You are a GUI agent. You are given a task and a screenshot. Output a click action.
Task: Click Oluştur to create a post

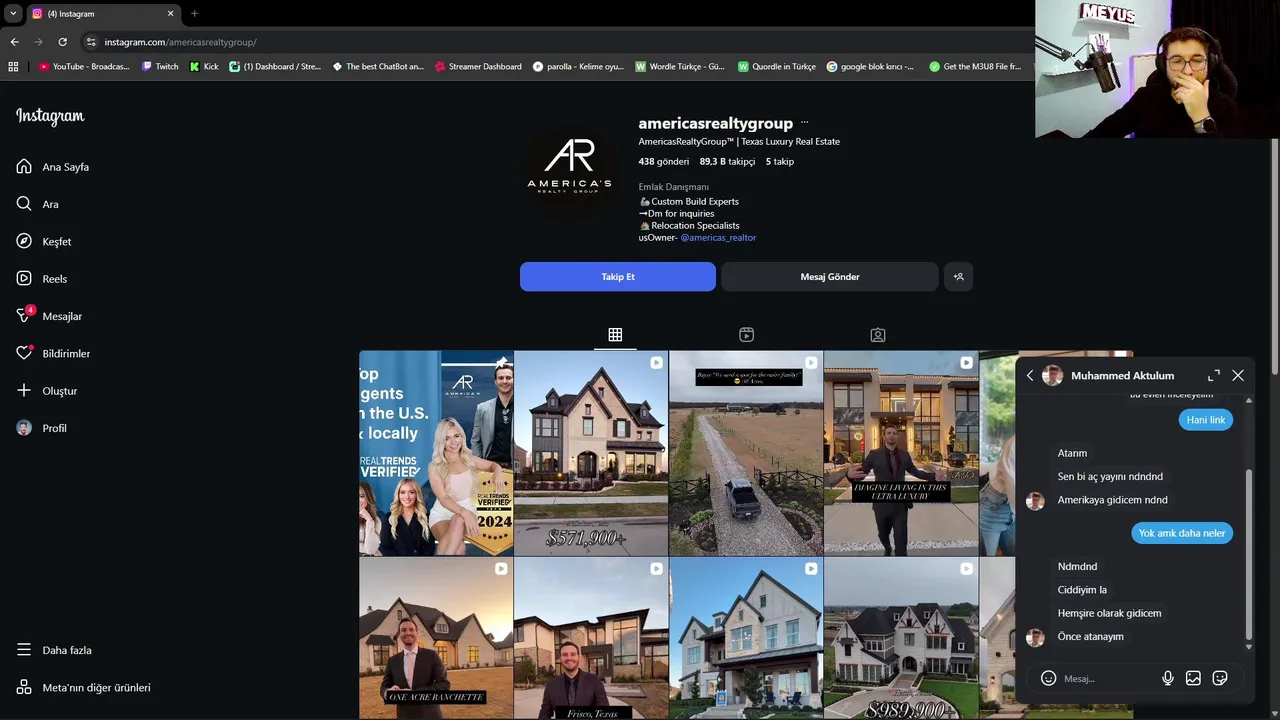pyautogui.click(x=47, y=391)
